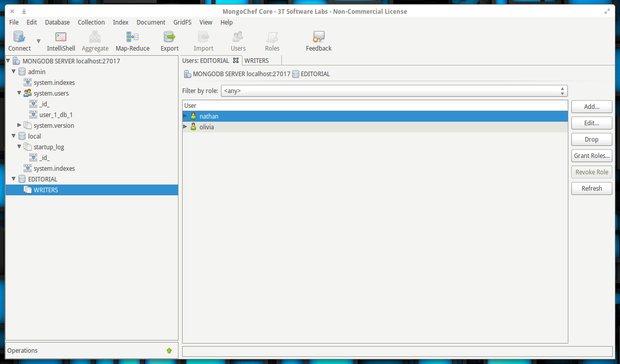The height and width of the screenshot is (364, 620).
Task: Close the Users: EDITORIAL tab
Action: tap(236, 60)
